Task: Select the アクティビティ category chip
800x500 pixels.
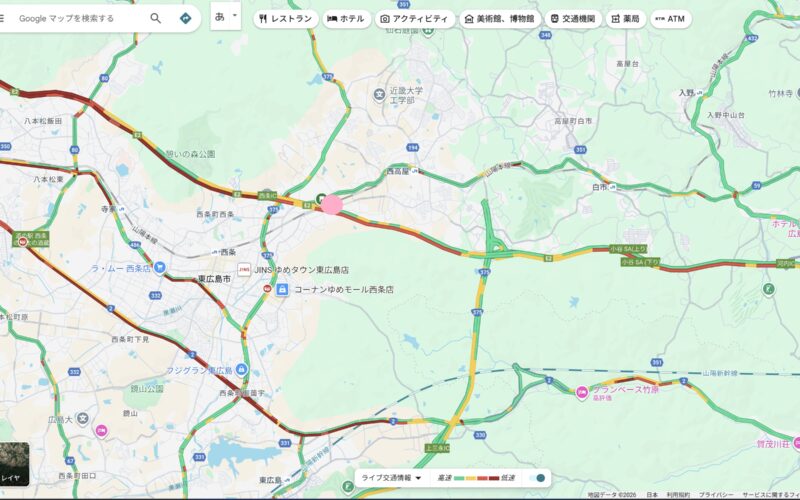Action: pyautogui.click(x=415, y=19)
